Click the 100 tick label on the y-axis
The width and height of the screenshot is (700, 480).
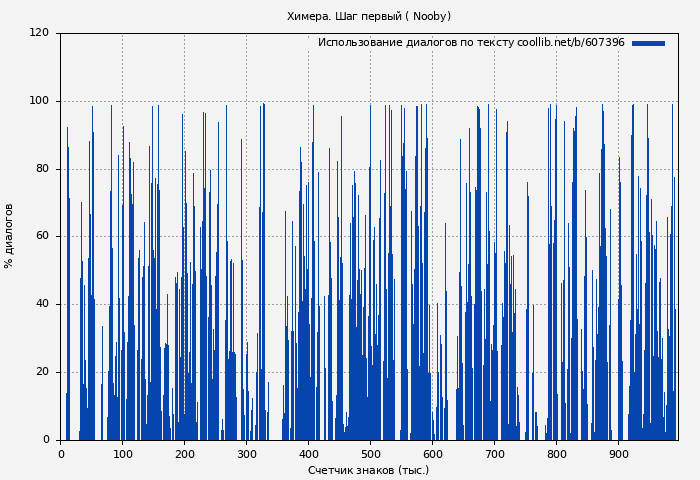tap(39, 101)
